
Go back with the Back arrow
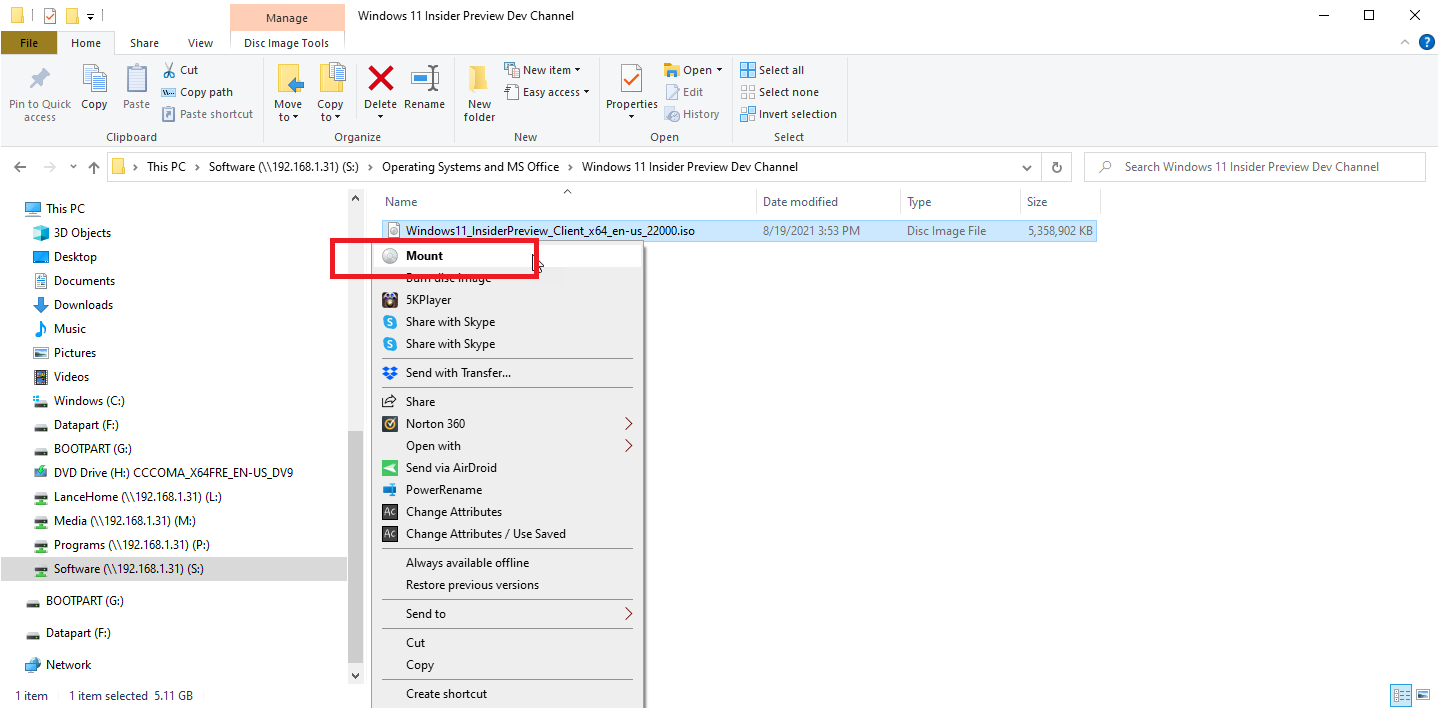[x=20, y=167]
